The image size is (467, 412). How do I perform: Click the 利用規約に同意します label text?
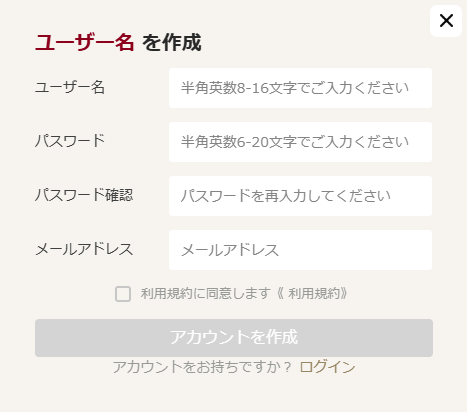205,294
